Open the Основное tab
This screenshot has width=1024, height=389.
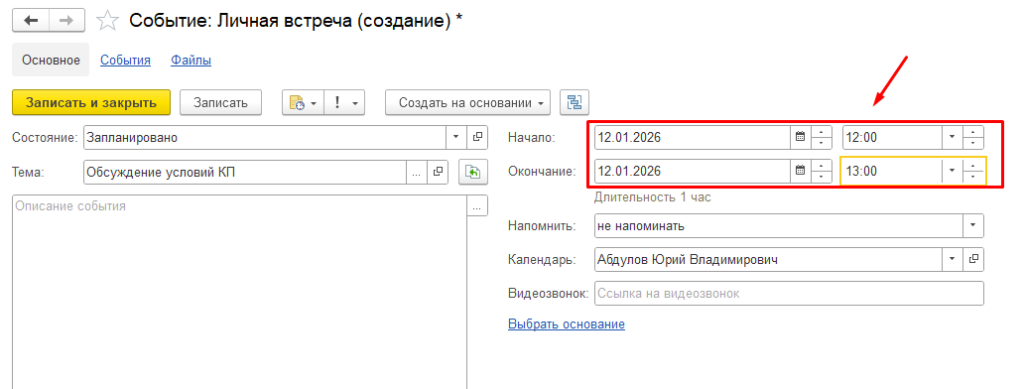pyautogui.click(x=51, y=60)
